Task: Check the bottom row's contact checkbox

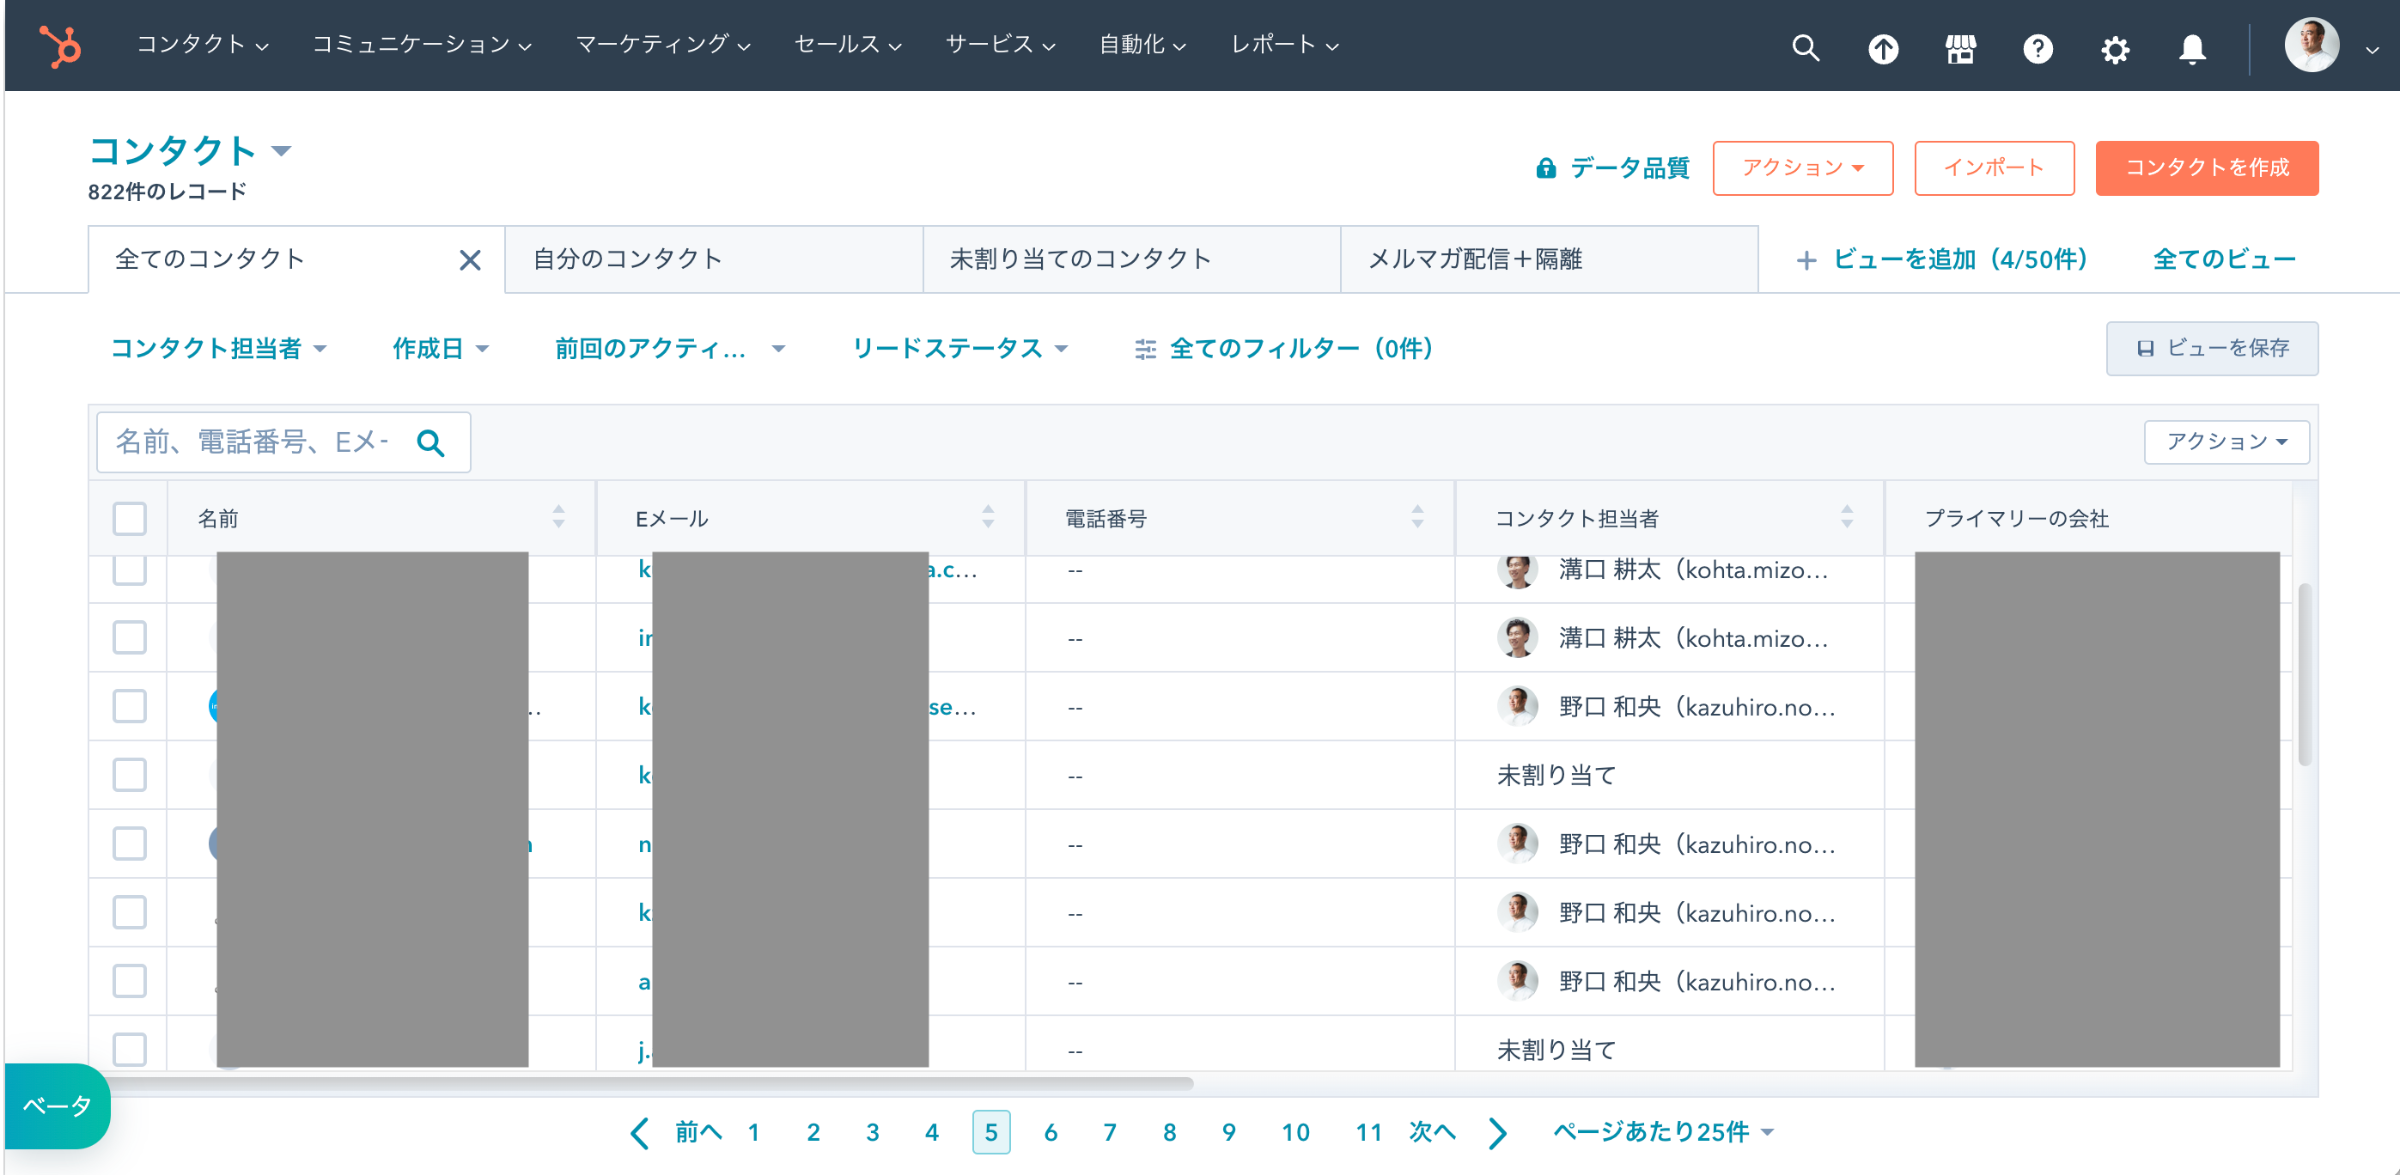Action: [x=129, y=1049]
